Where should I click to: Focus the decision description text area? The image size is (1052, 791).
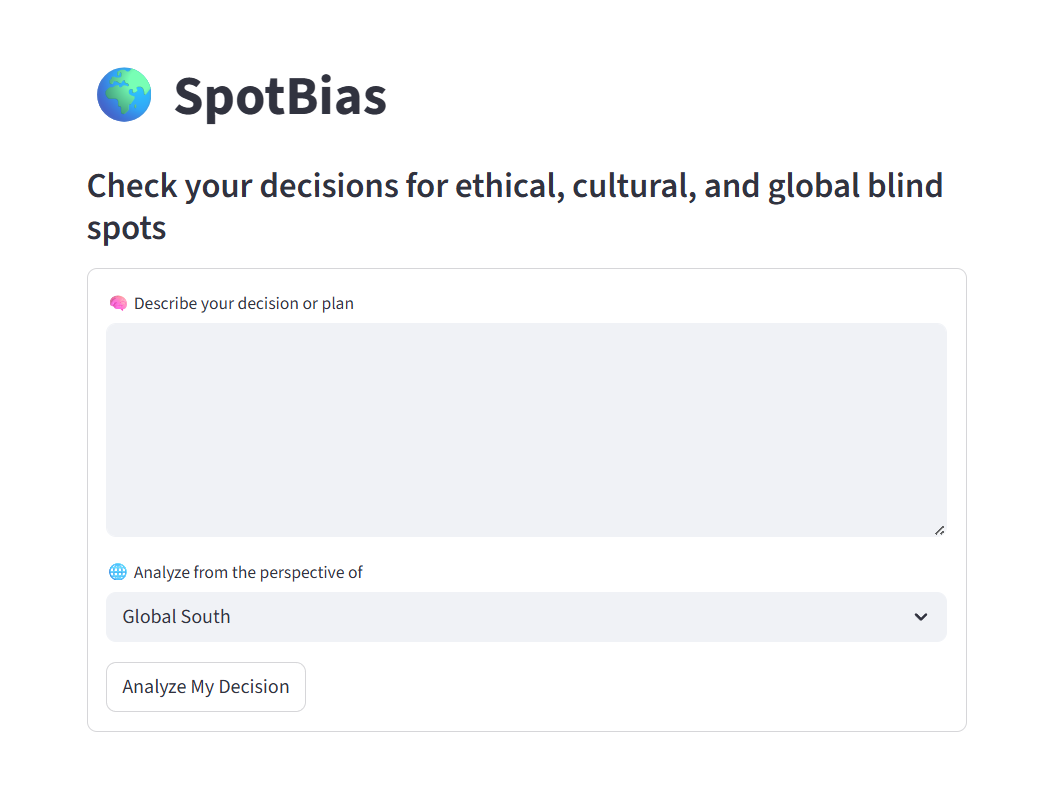[x=526, y=429]
